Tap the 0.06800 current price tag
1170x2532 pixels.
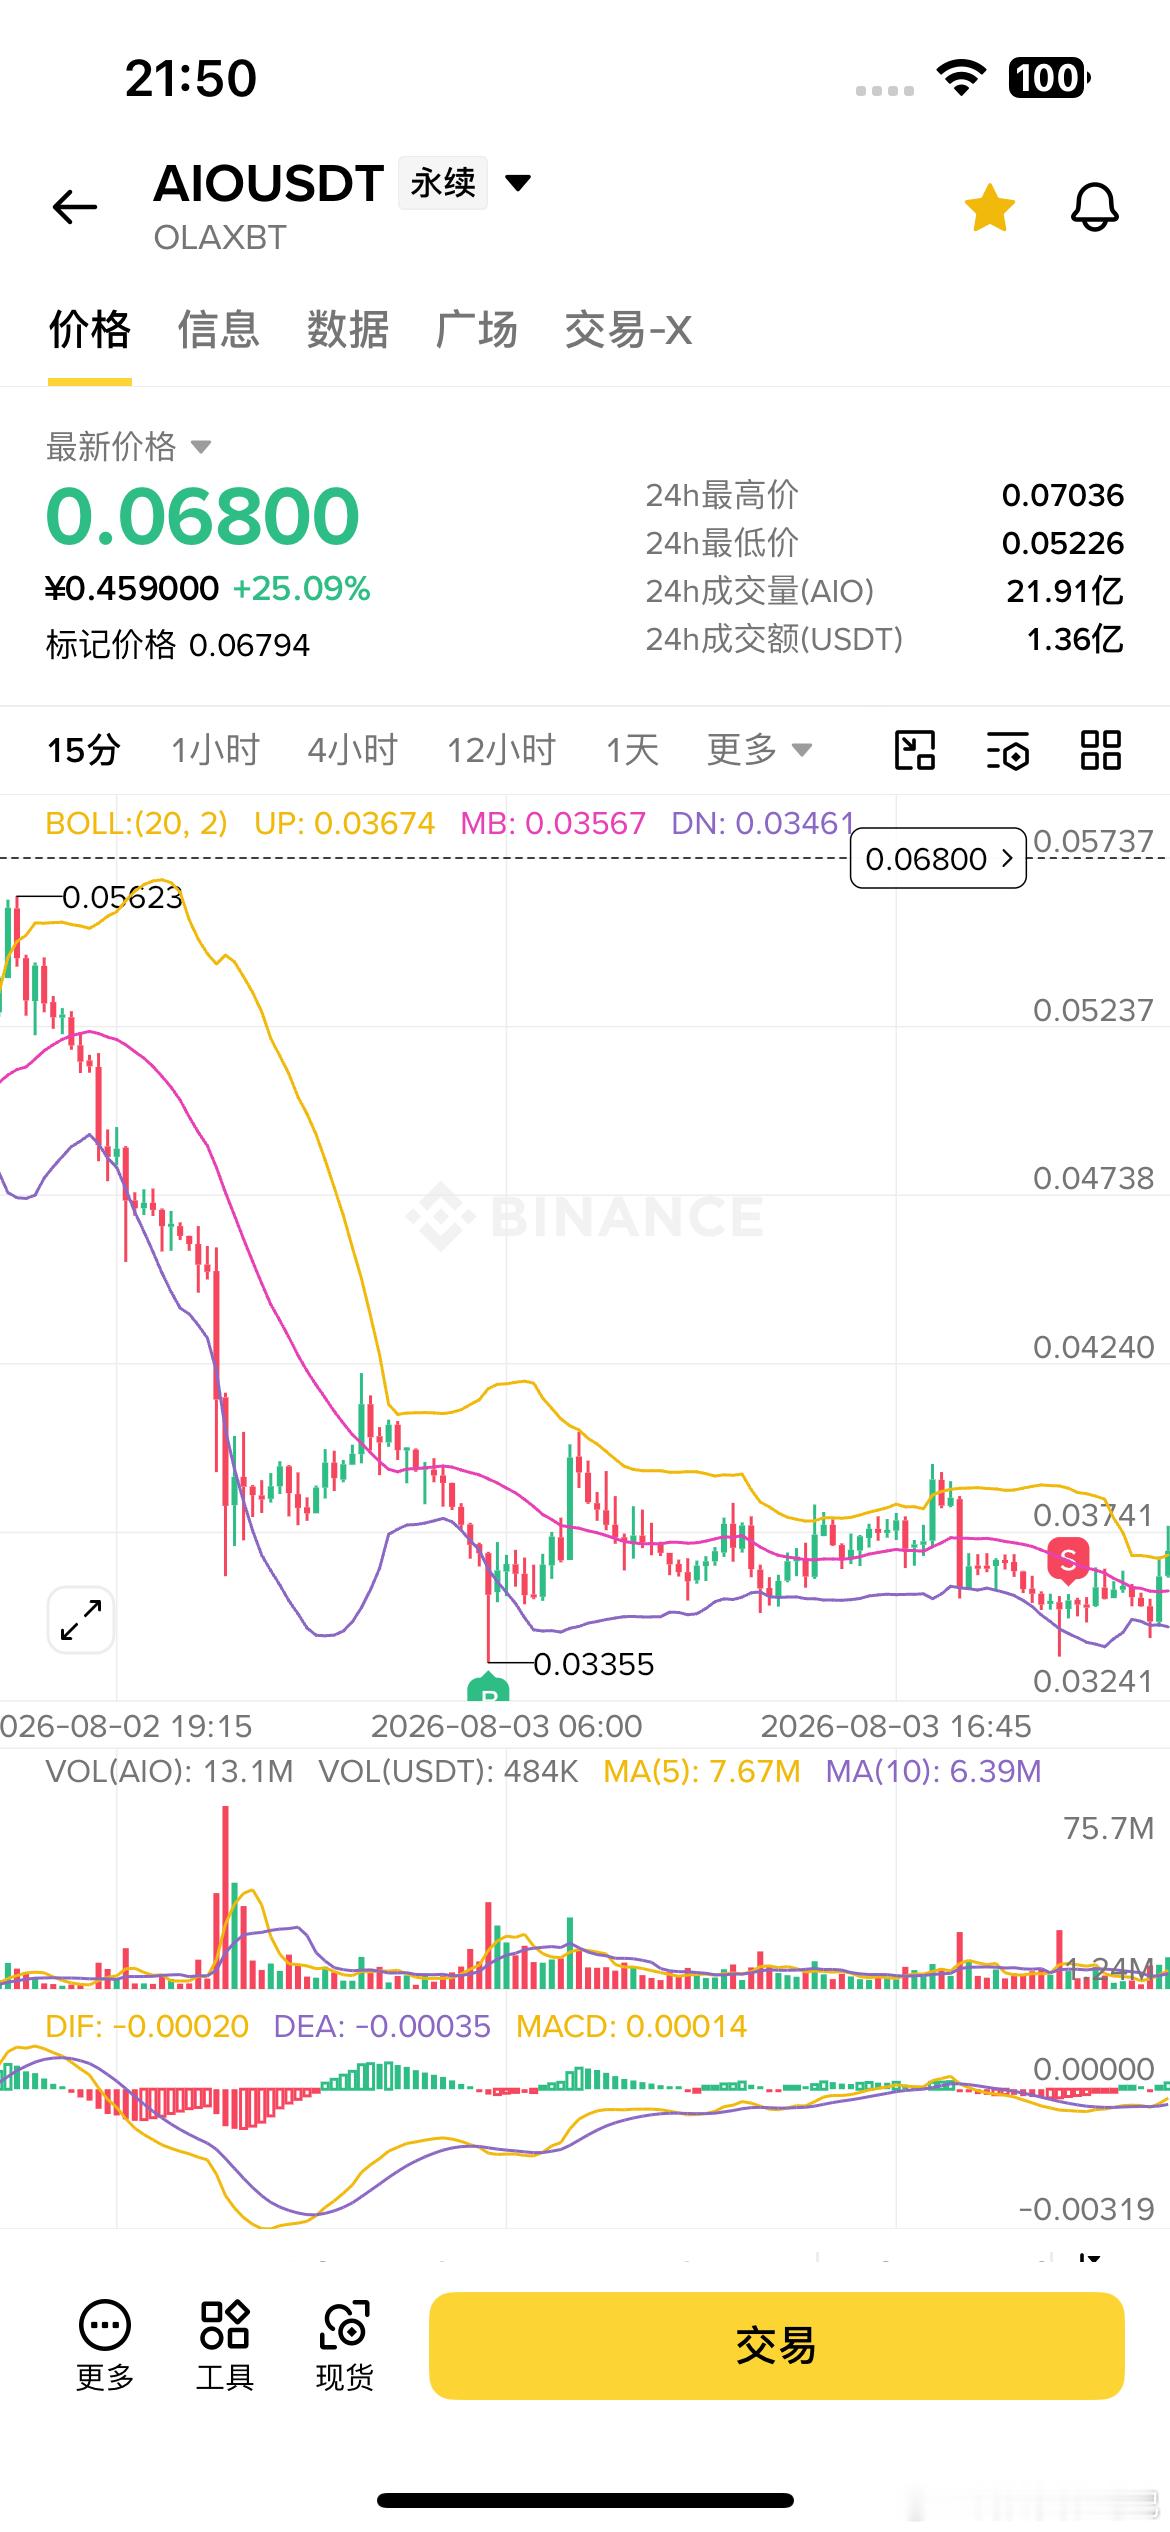[x=938, y=858]
